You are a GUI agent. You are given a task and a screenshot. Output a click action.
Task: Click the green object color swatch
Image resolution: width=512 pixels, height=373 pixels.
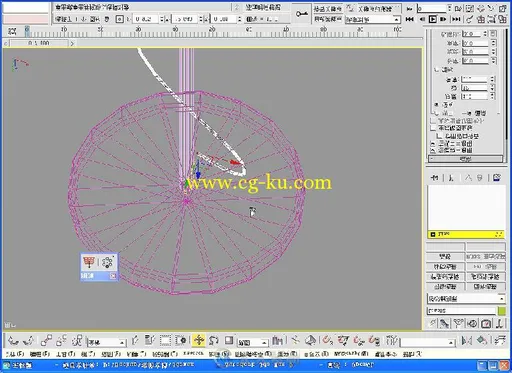(501, 311)
